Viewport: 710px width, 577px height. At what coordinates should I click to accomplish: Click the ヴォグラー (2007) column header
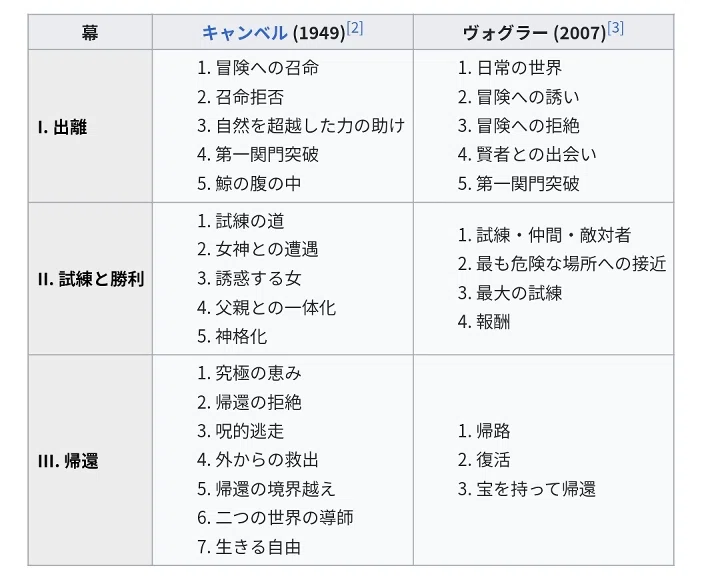click(543, 32)
